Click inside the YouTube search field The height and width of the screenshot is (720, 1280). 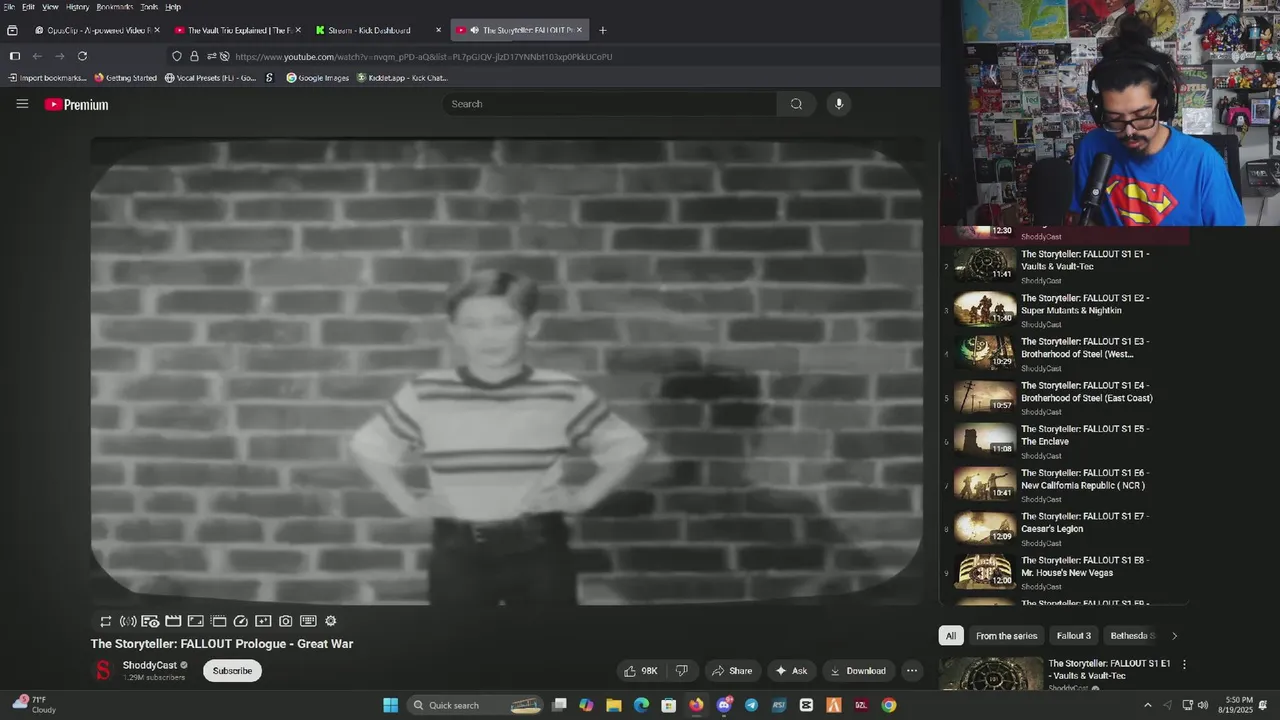[x=610, y=104]
